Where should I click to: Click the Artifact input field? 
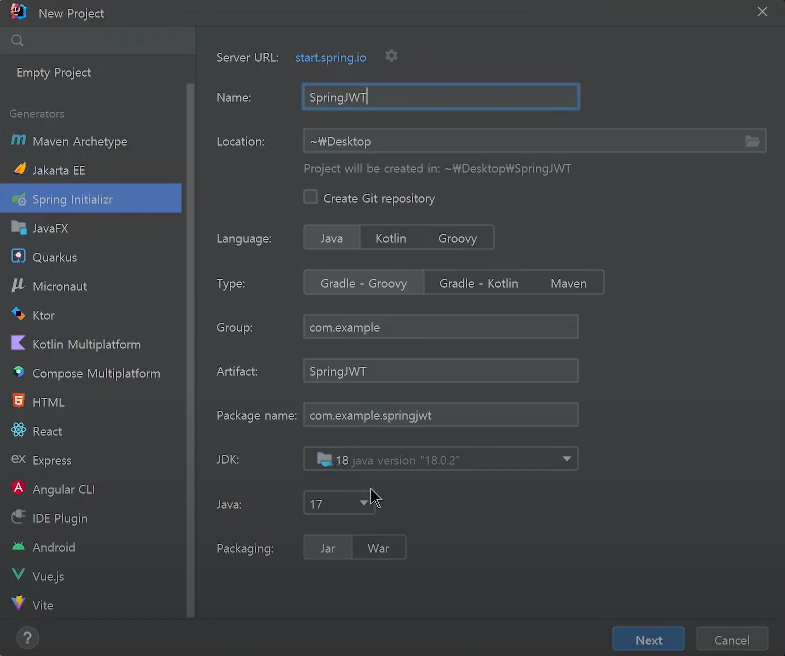441,371
